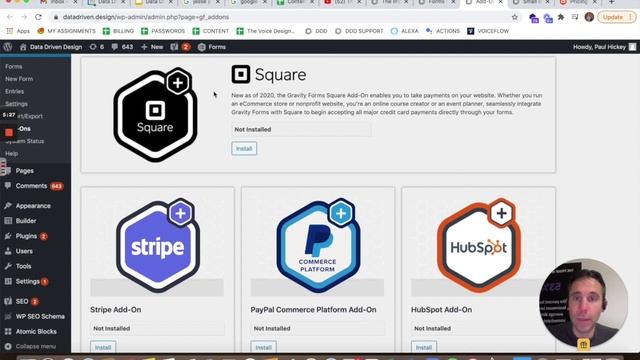The width and height of the screenshot is (640, 360).
Task: Install the PayPal Commerce Platform Add-On
Action: tap(263, 347)
